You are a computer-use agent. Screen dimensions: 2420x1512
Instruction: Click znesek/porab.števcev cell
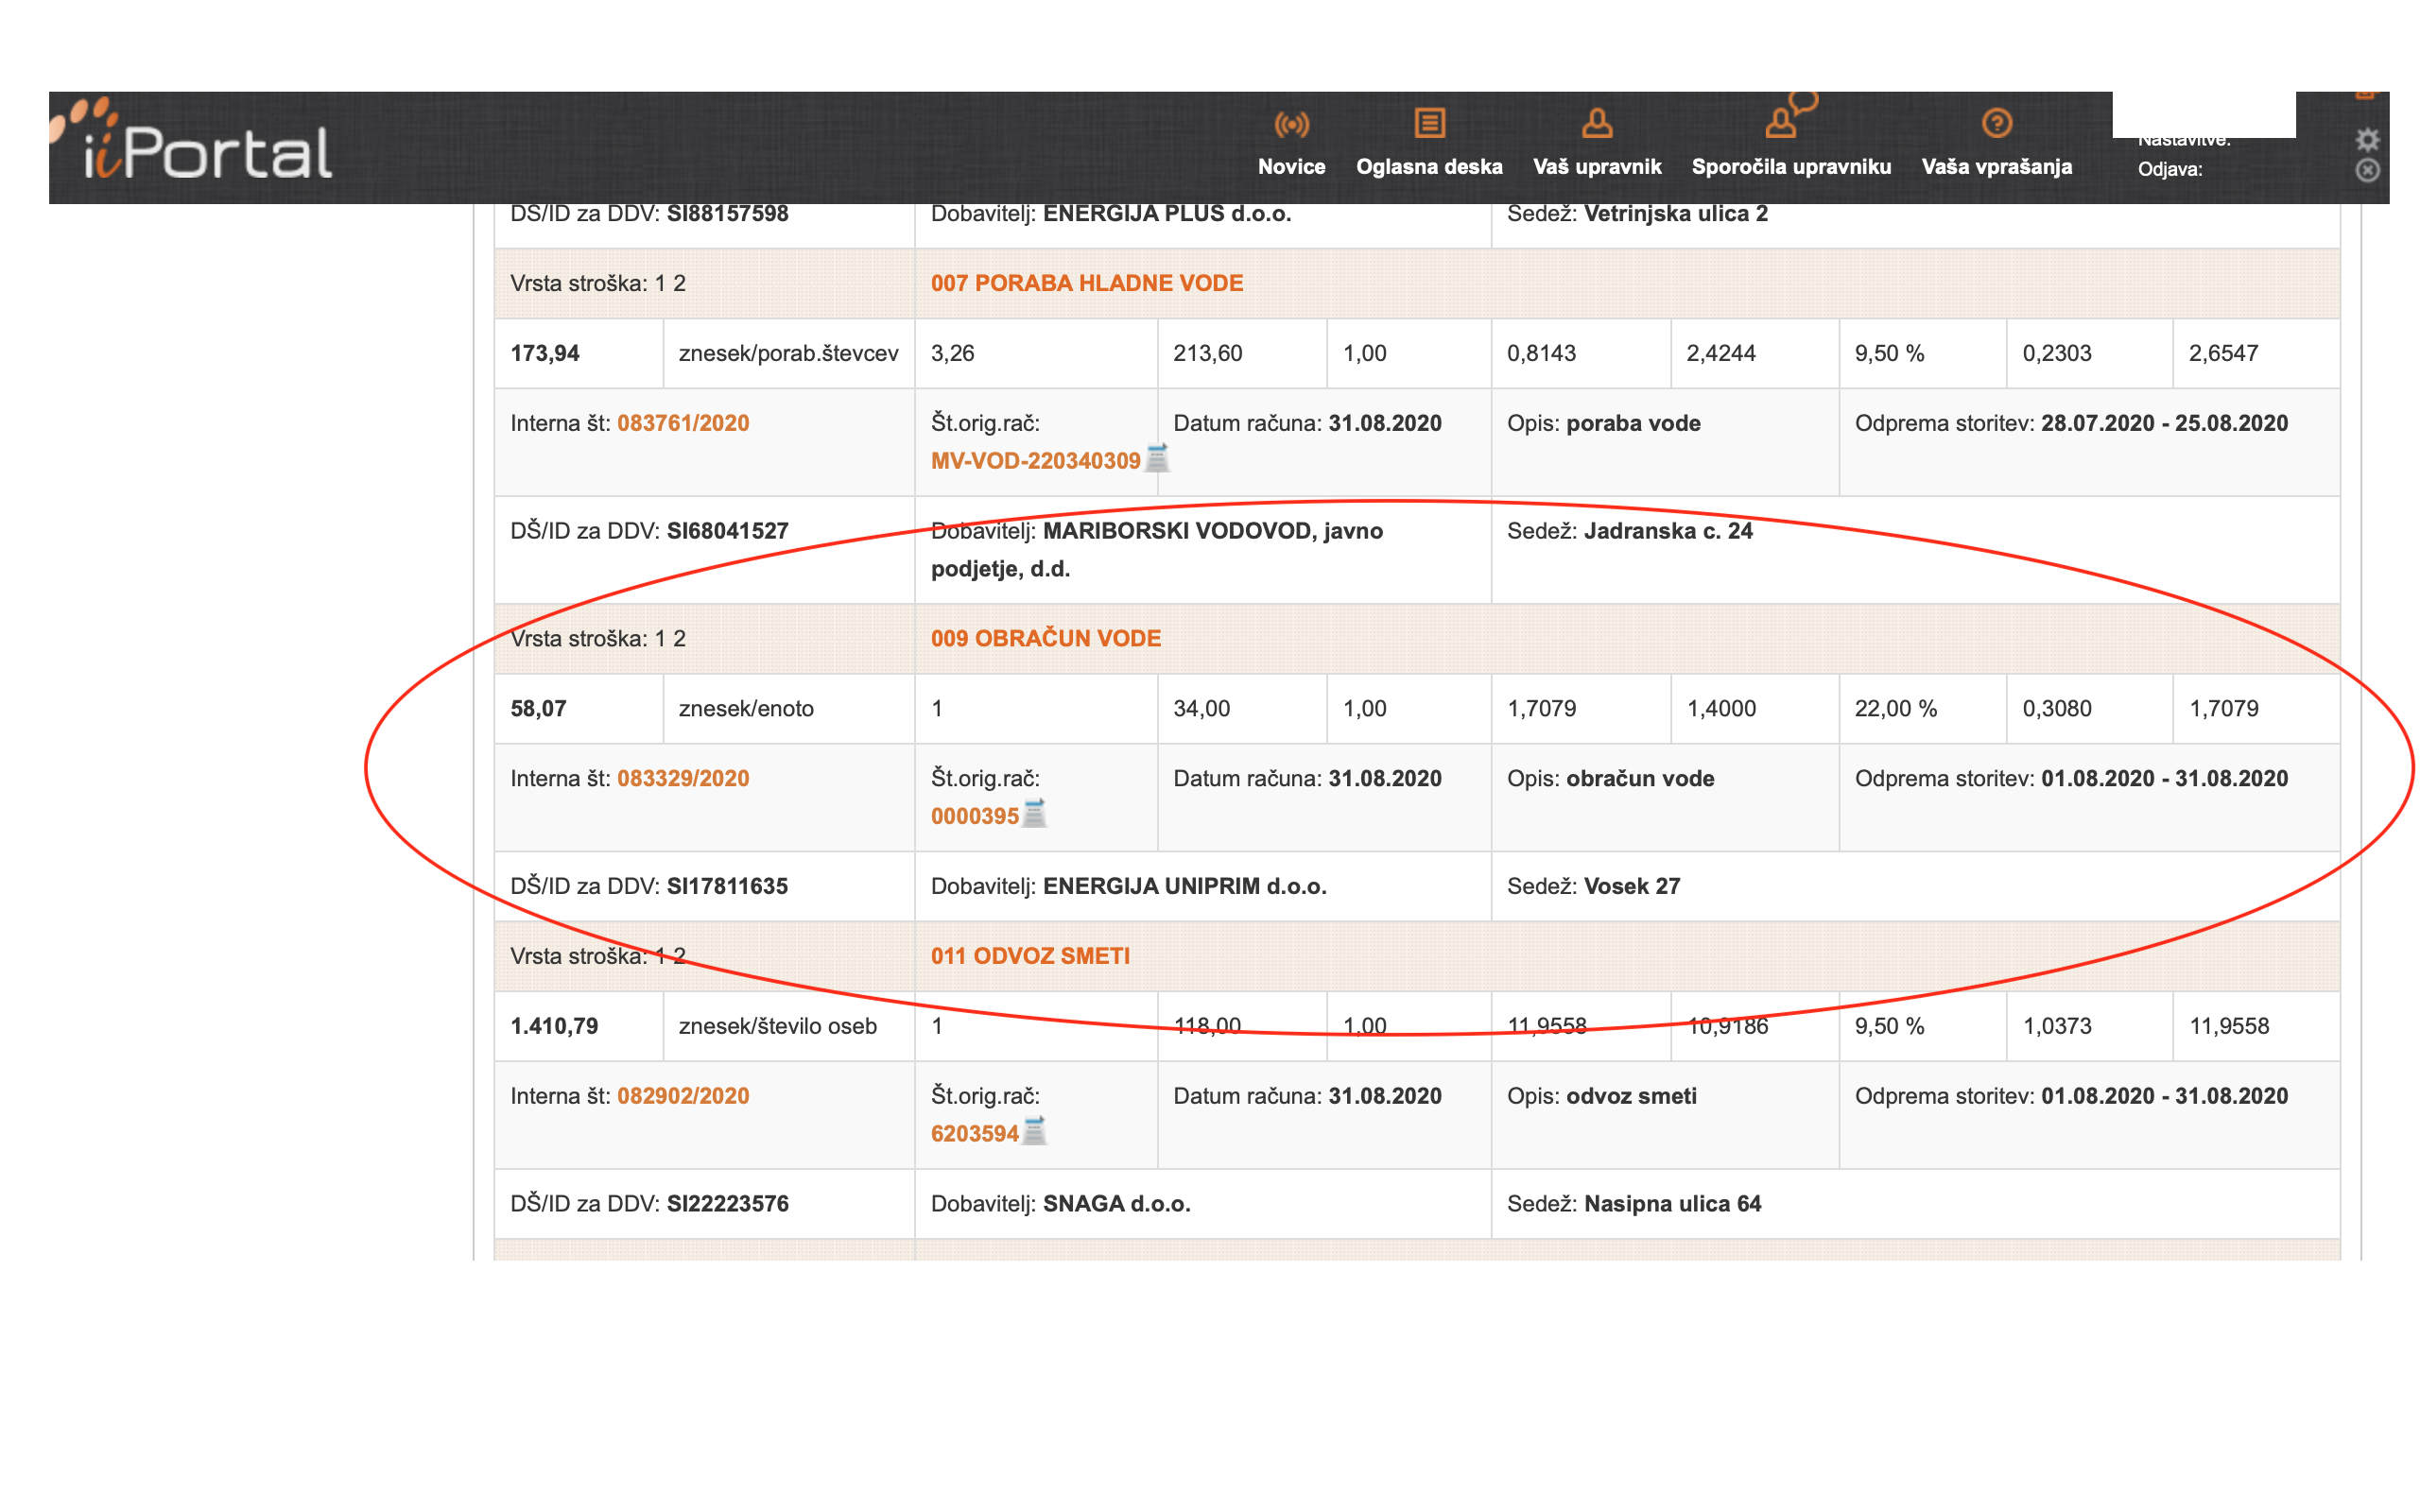789,353
